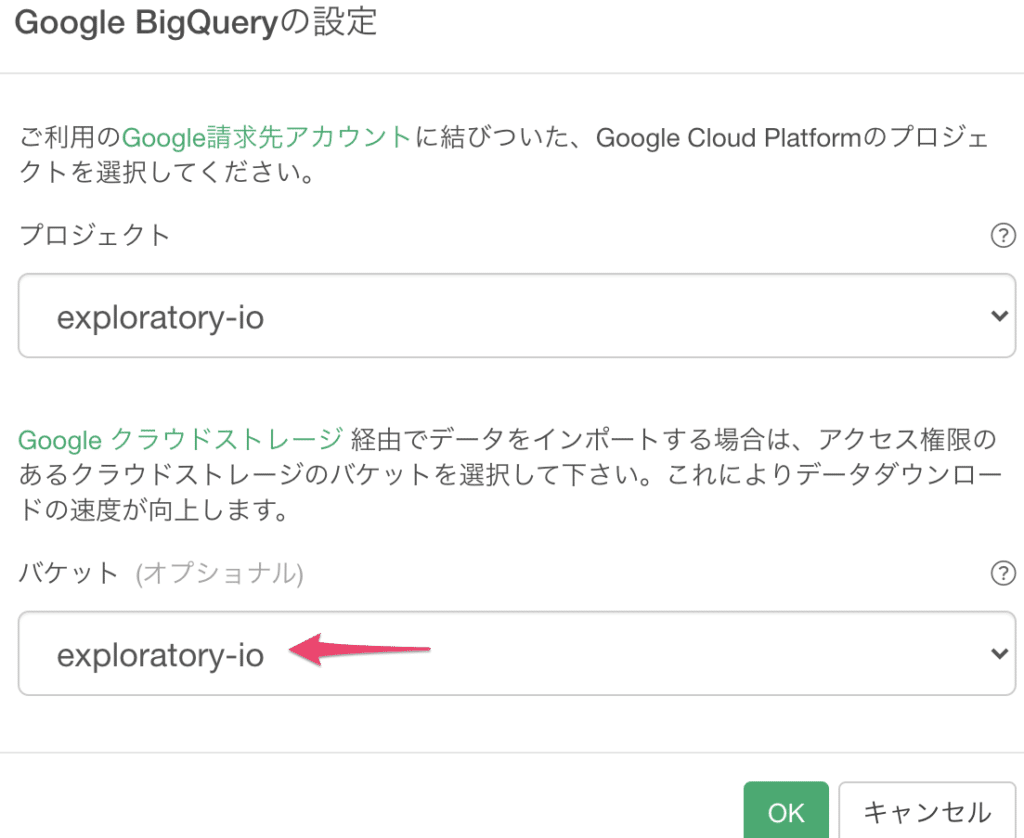Click the red arrow pointing at bucket

click(358, 652)
